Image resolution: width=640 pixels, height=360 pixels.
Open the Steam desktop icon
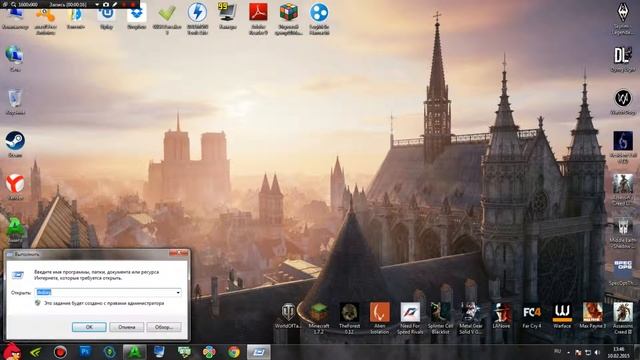[15, 141]
